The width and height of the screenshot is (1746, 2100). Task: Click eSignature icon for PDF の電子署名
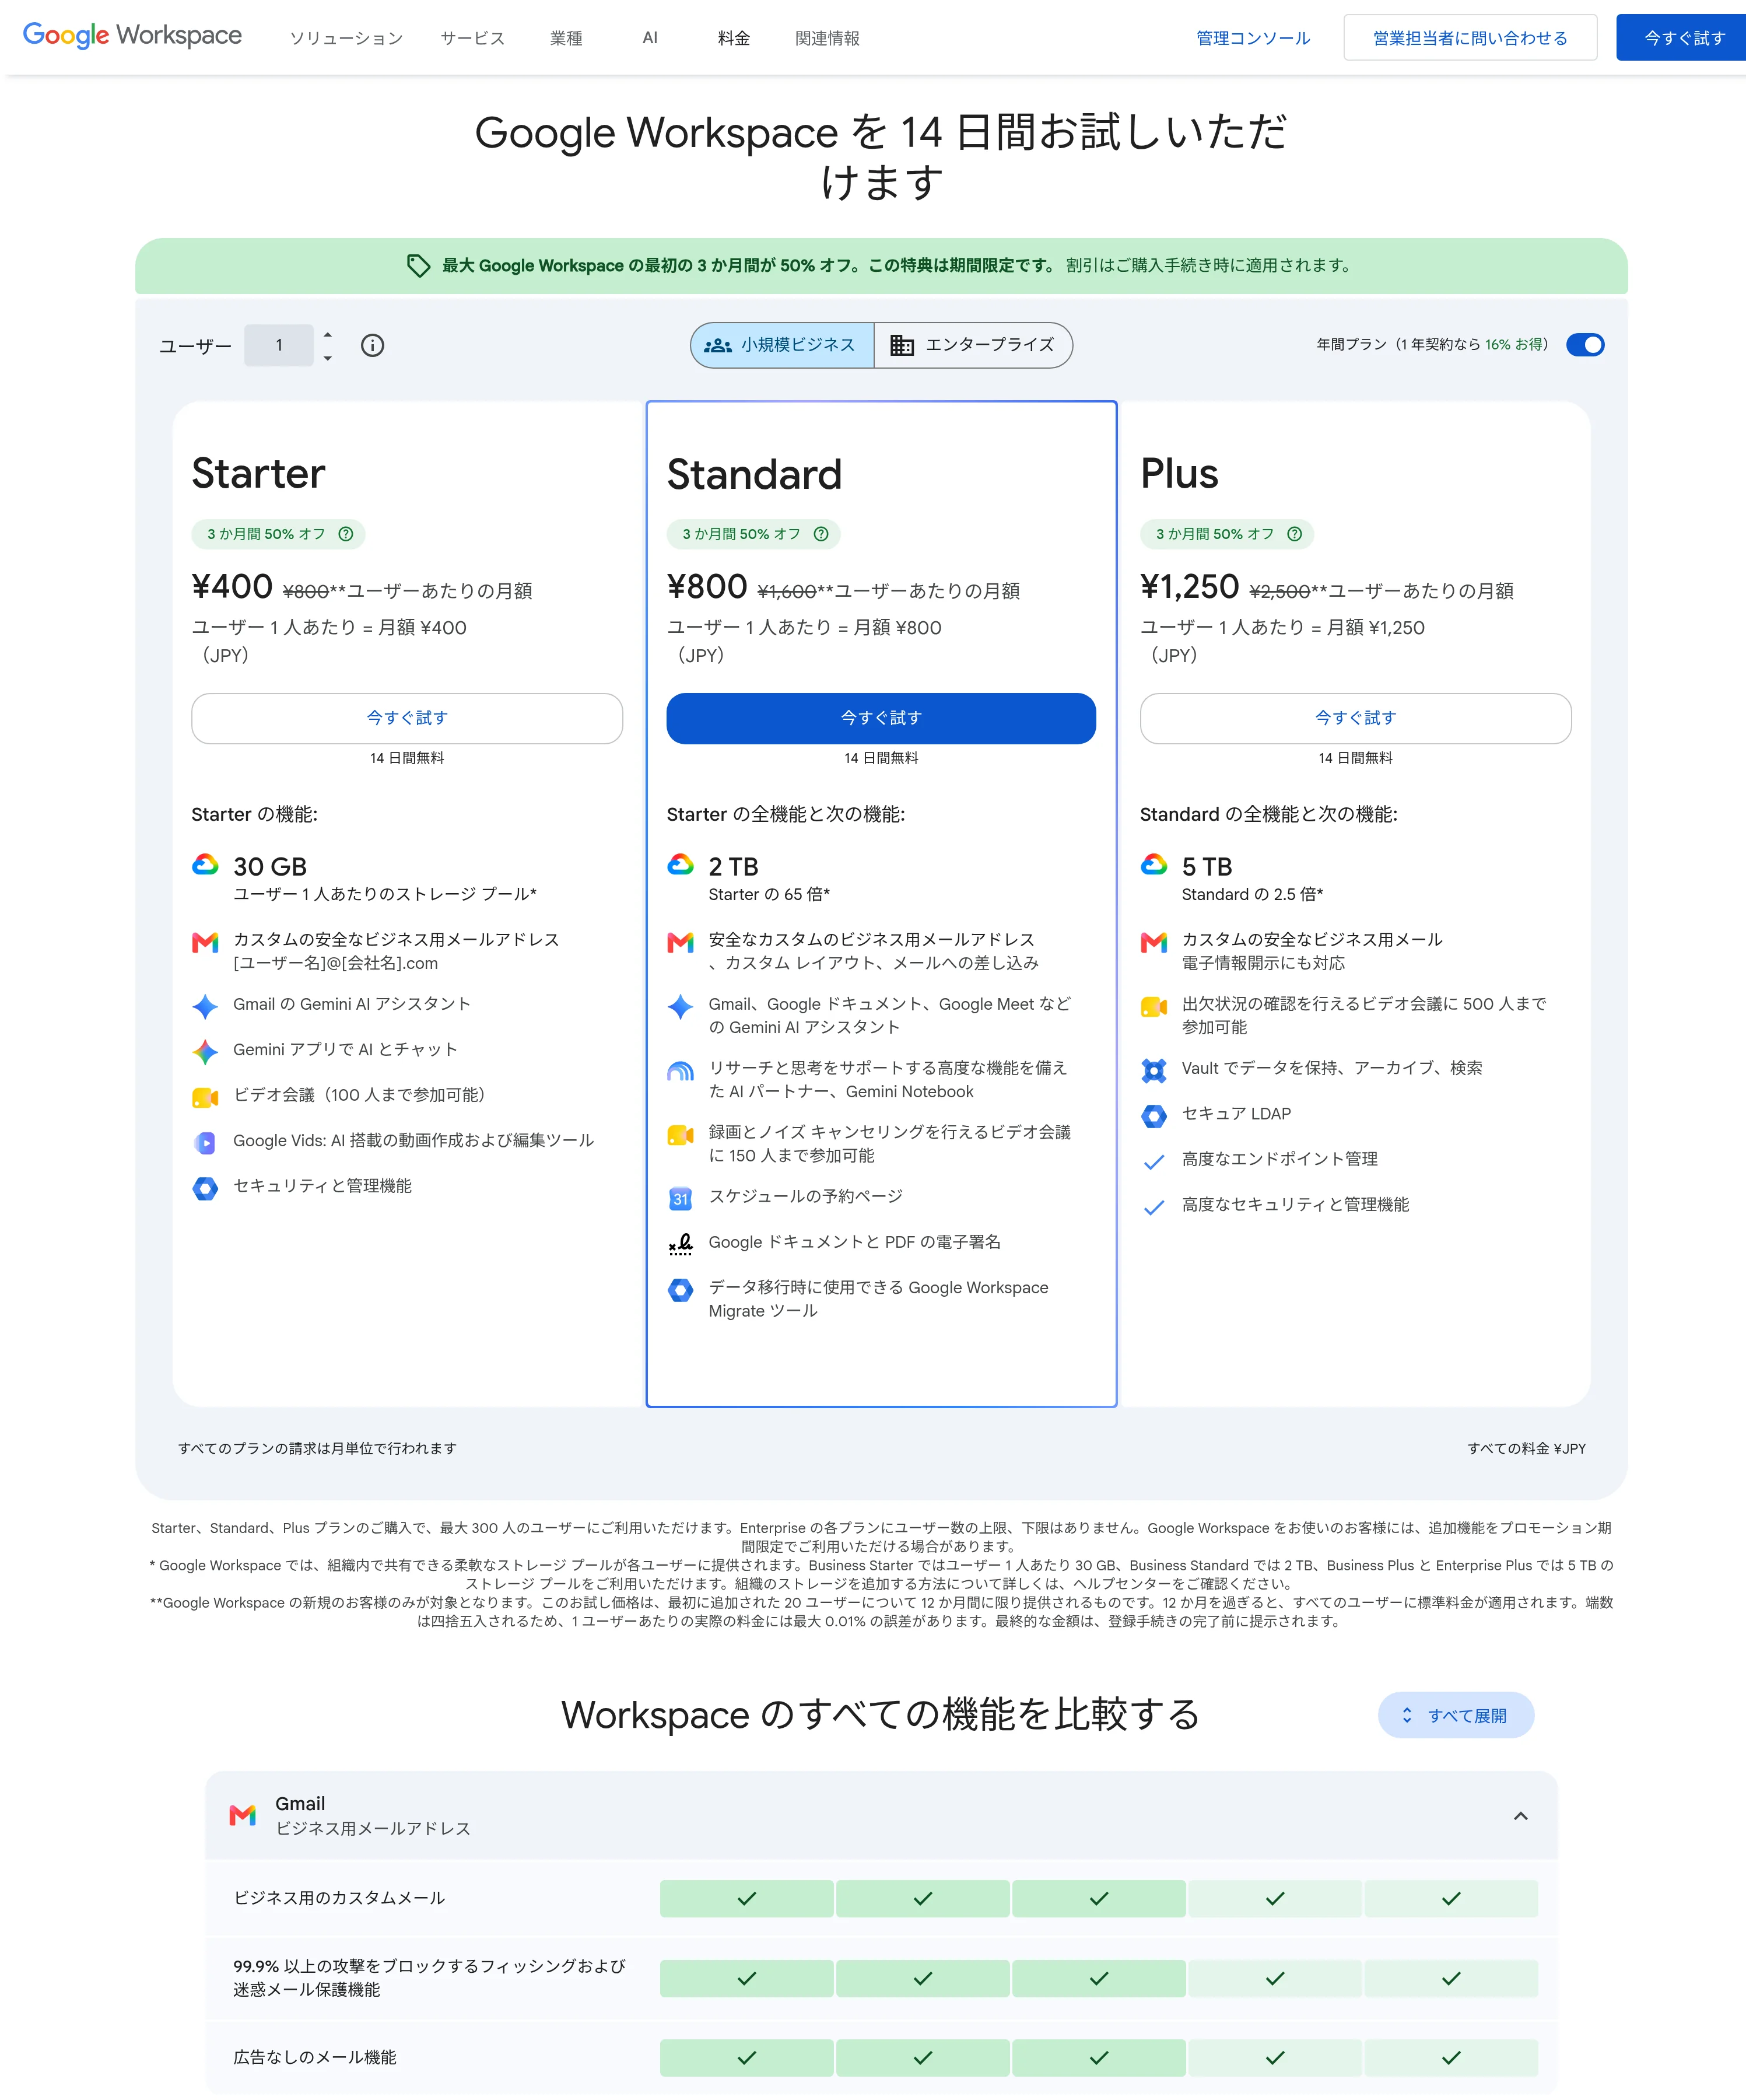pyautogui.click(x=680, y=1244)
